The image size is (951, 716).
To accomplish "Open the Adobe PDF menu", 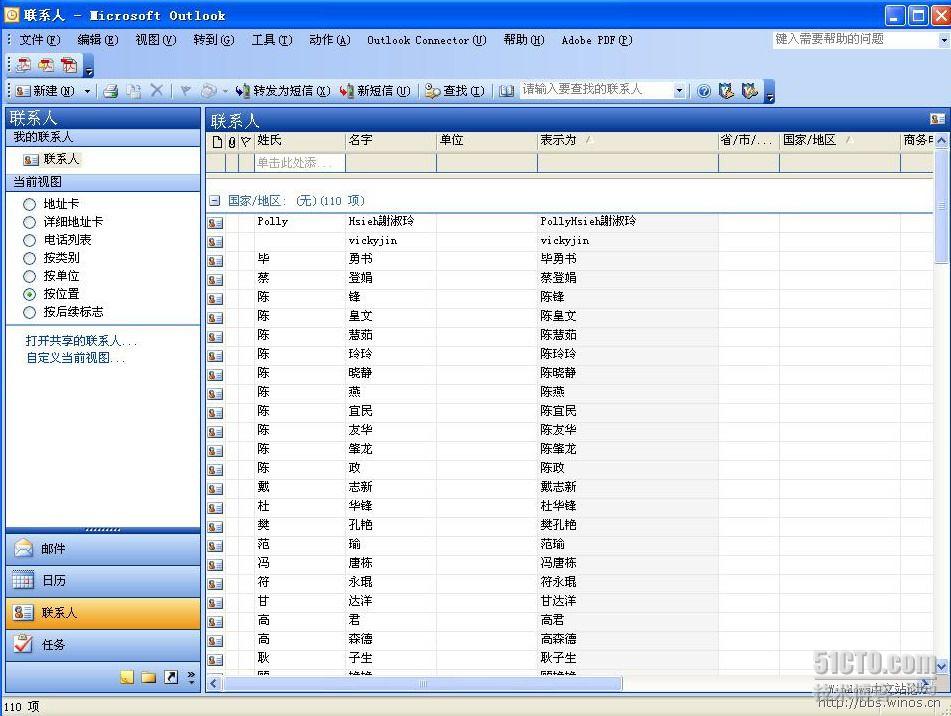I will (x=597, y=40).
